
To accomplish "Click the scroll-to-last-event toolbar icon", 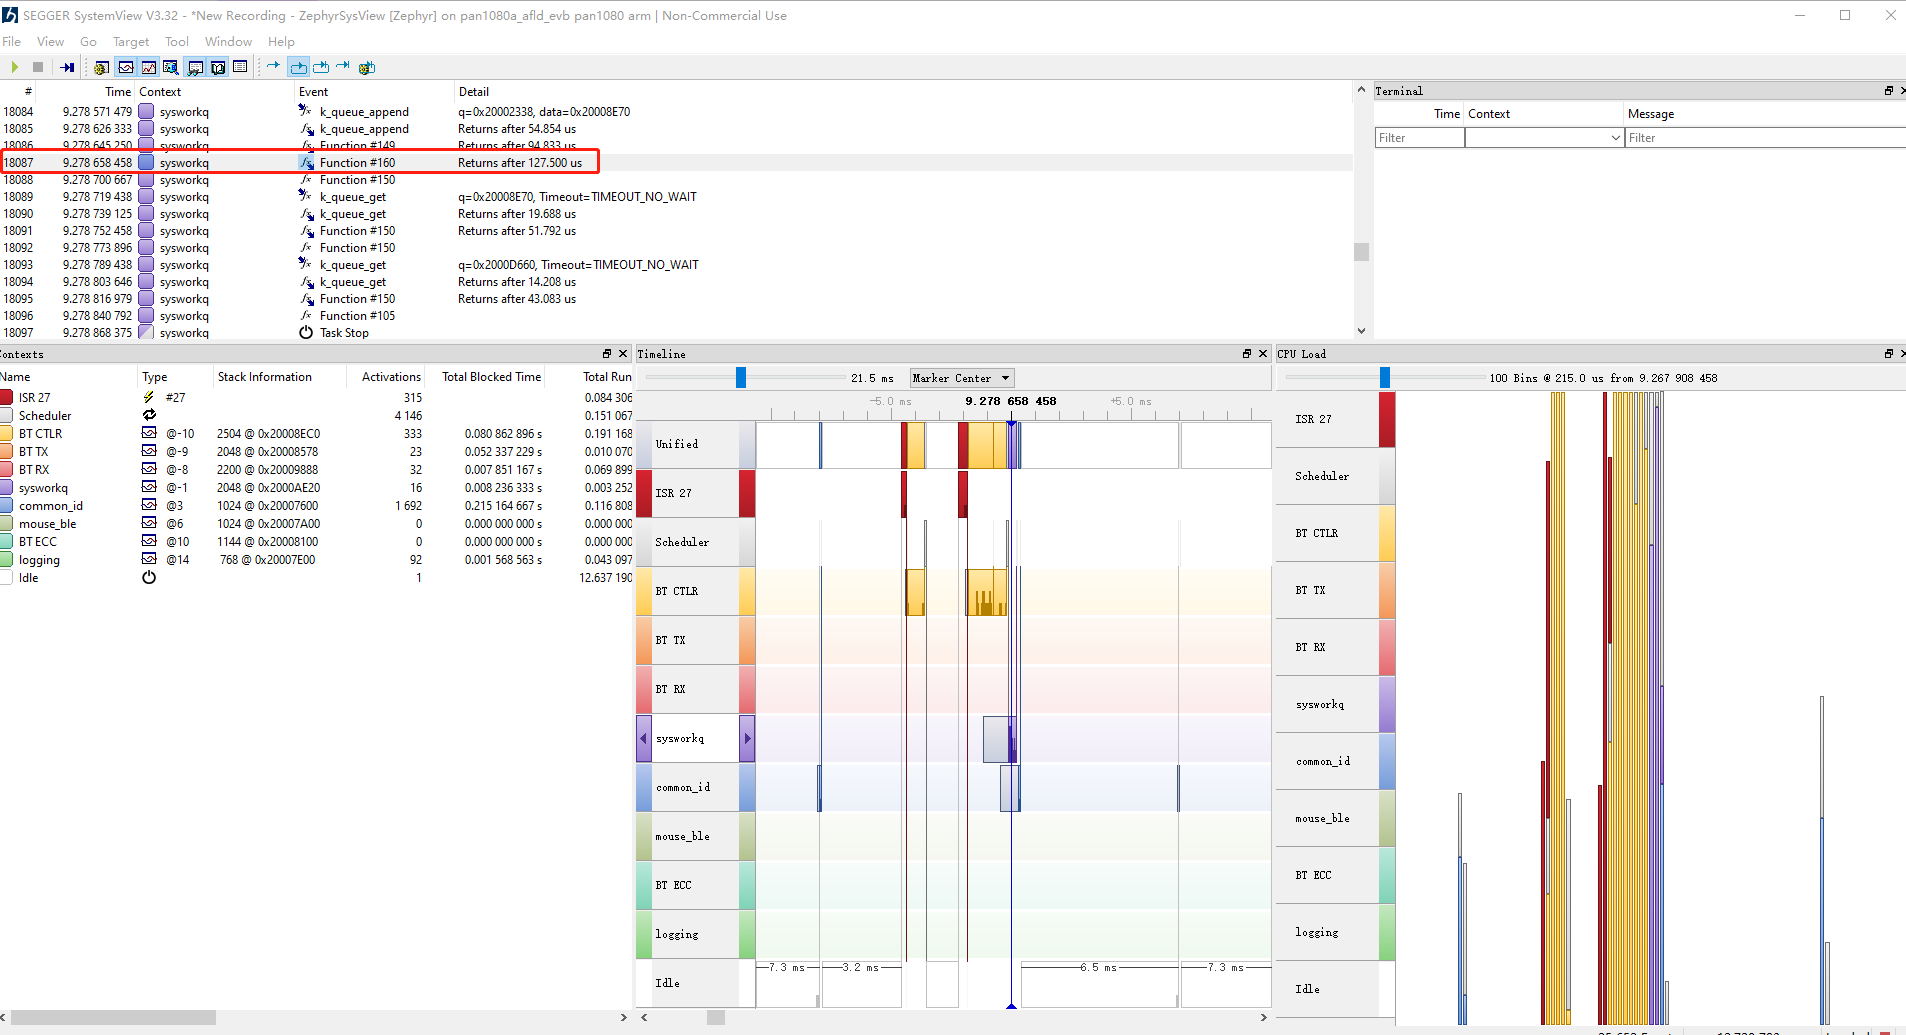I will tap(321, 67).
